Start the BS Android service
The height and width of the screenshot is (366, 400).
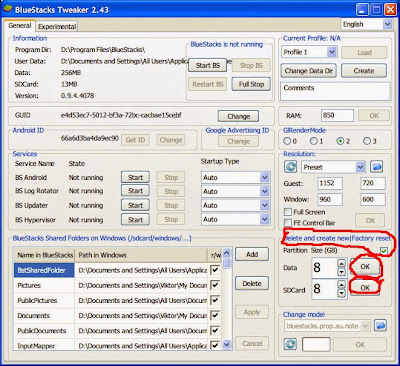coord(135,177)
